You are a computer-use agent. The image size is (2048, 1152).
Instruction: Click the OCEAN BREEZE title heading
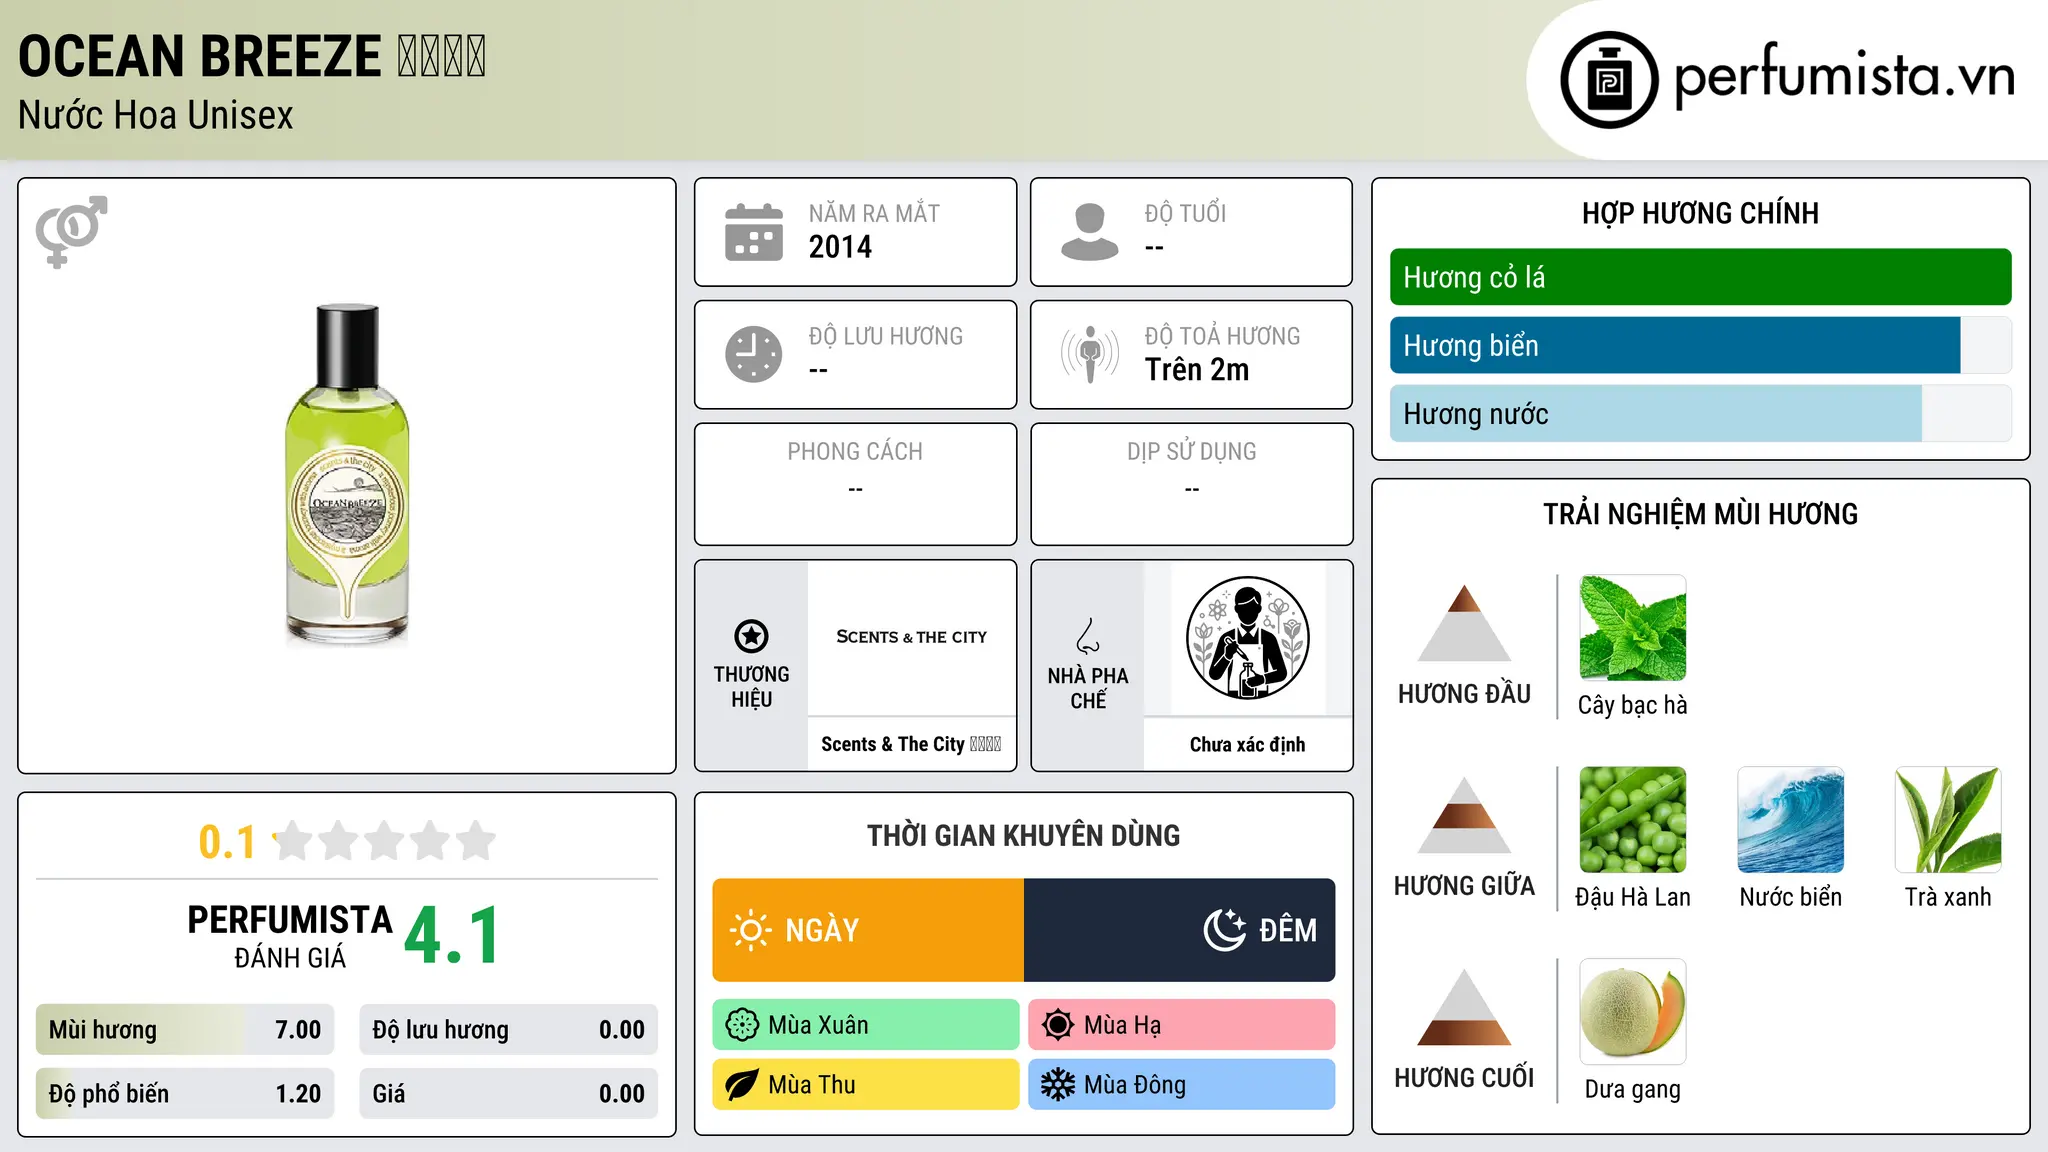coord(252,56)
